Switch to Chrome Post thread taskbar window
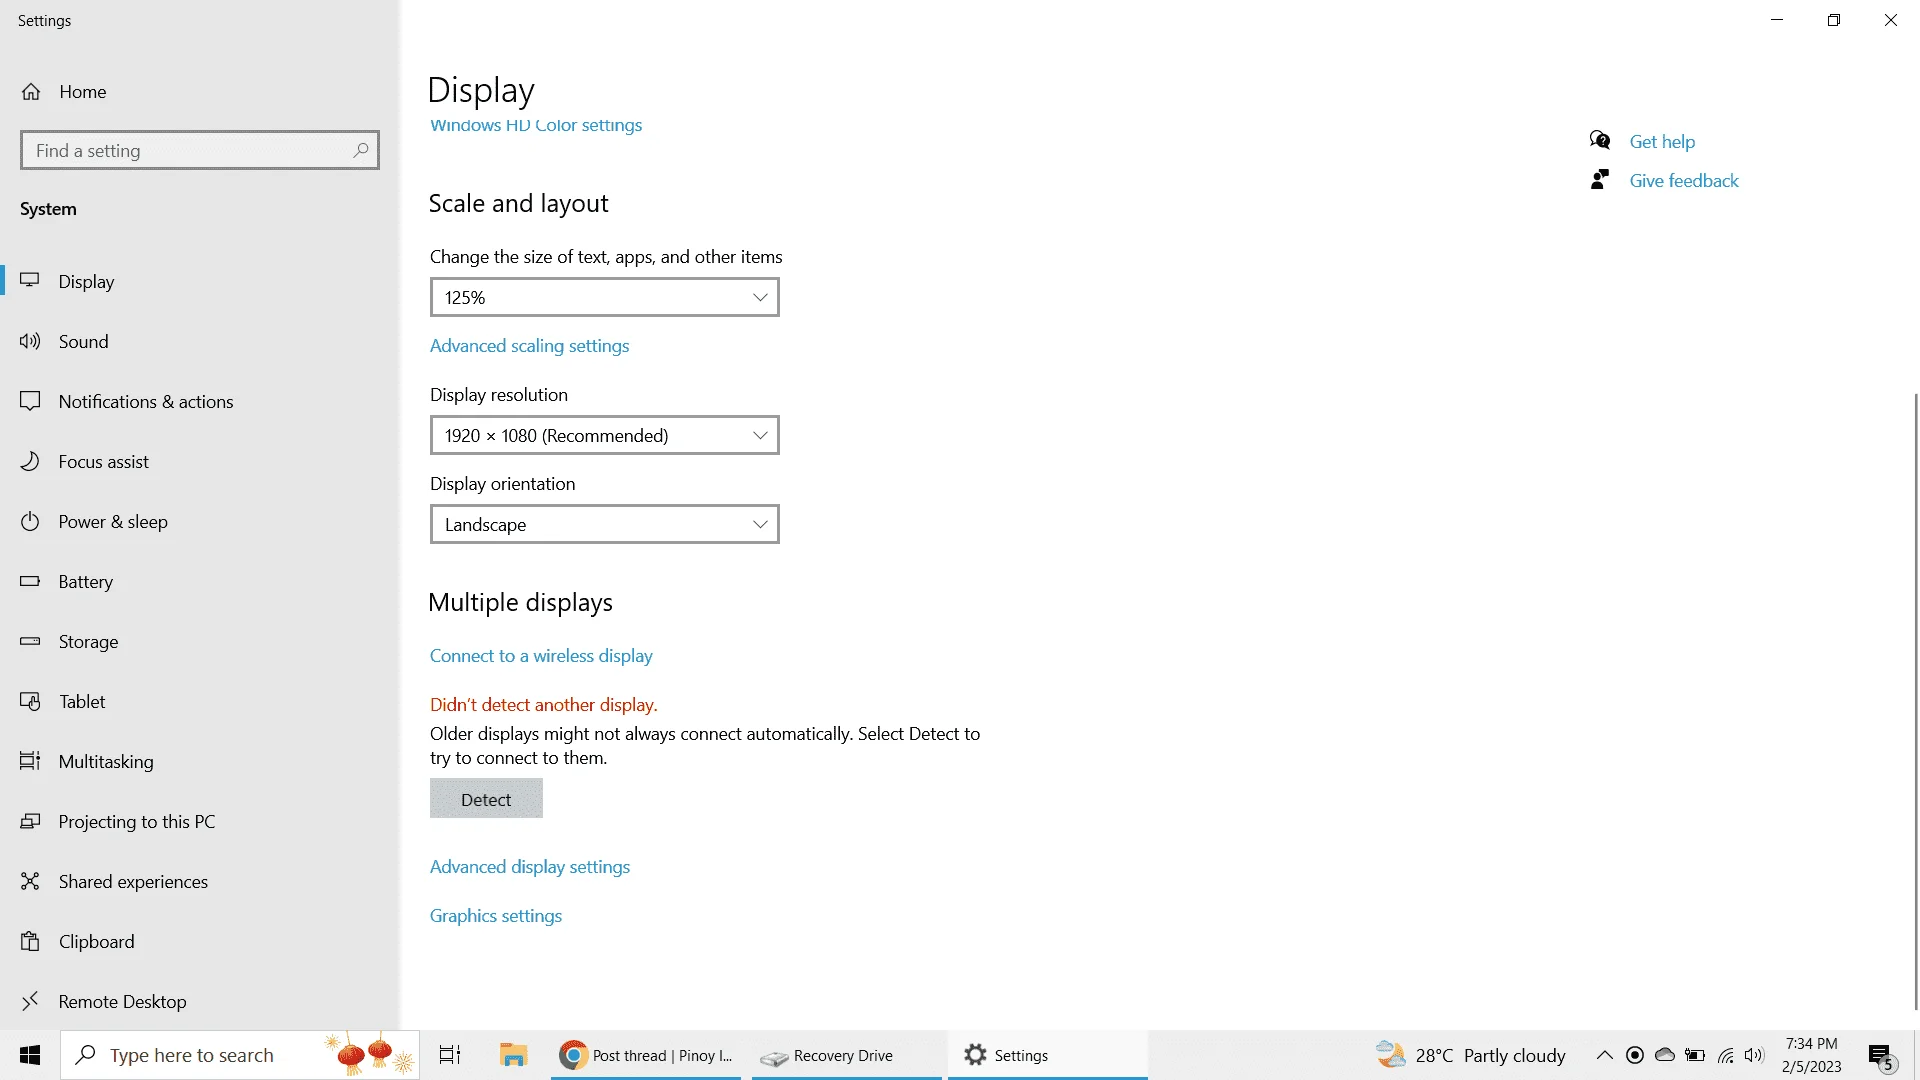The image size is (1920, 1080). point(646,1055)
